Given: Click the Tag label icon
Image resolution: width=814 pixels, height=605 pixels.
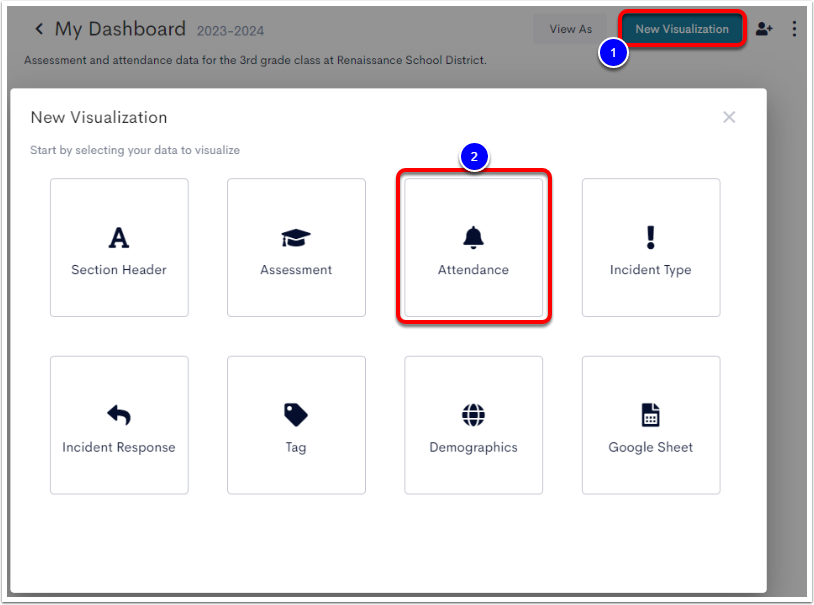Looking at the screenshot, I should 296,415.
